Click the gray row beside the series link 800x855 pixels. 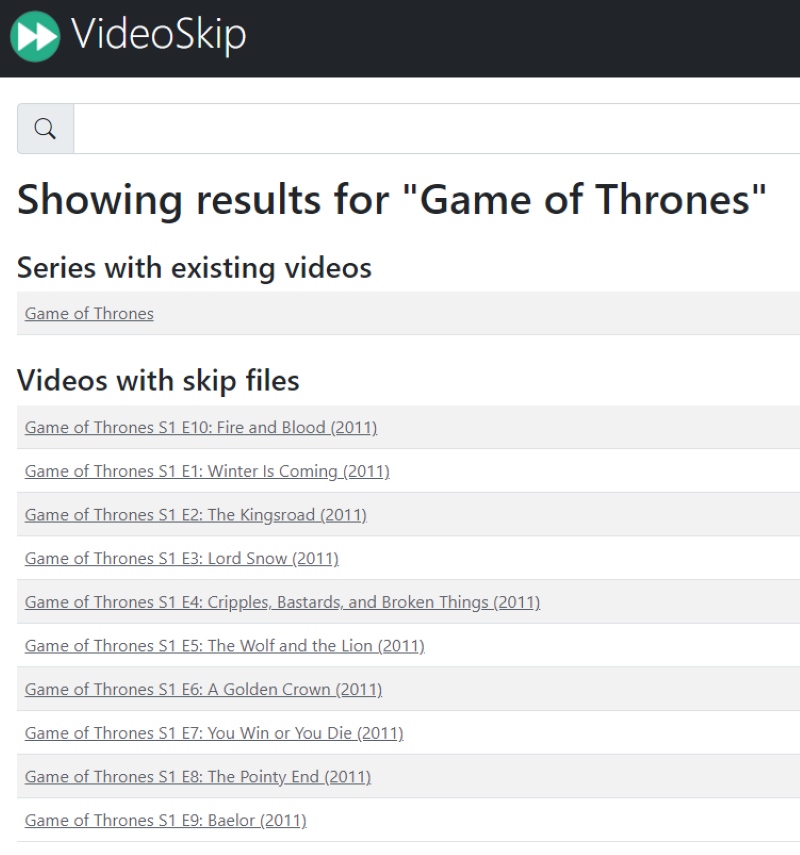[x=474, y=314]
